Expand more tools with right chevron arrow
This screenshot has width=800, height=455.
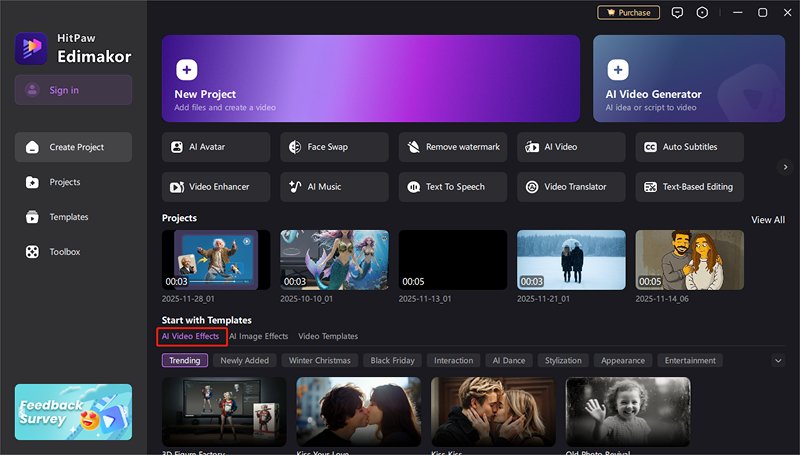[785, 167]
